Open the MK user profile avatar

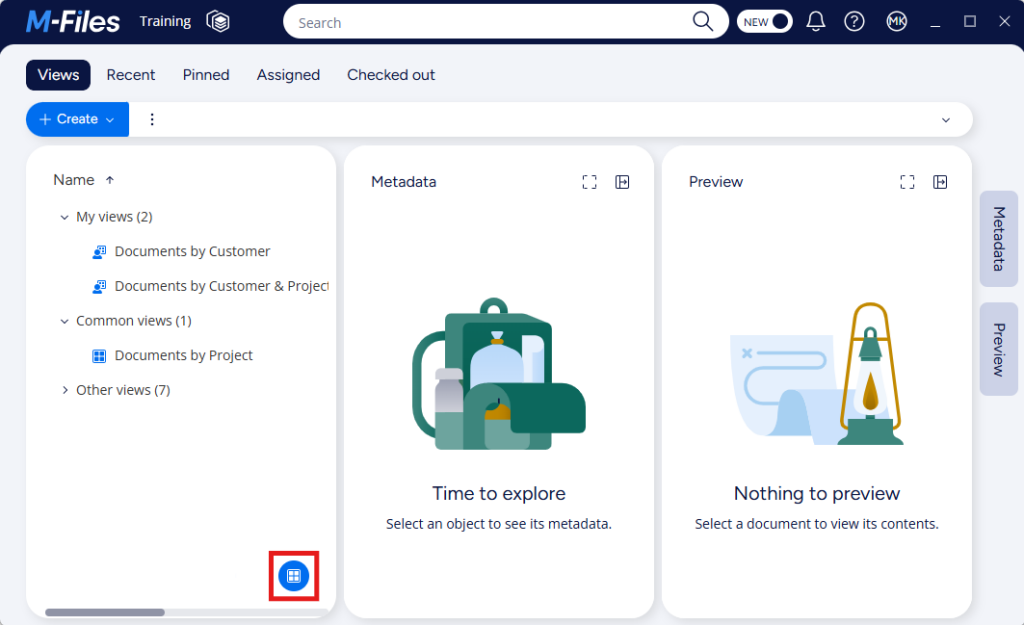coord(896,21)
